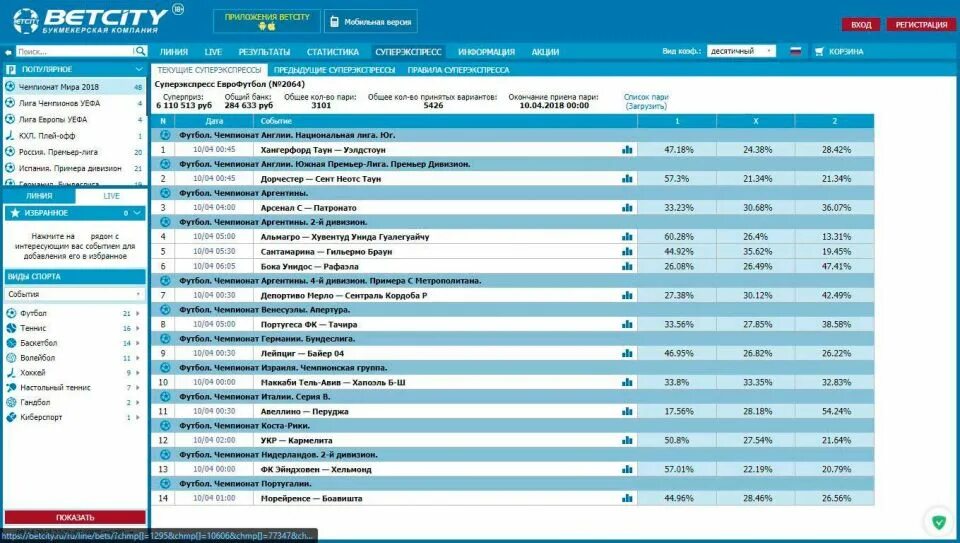Click the green shield icon

(x=939, y=522)
